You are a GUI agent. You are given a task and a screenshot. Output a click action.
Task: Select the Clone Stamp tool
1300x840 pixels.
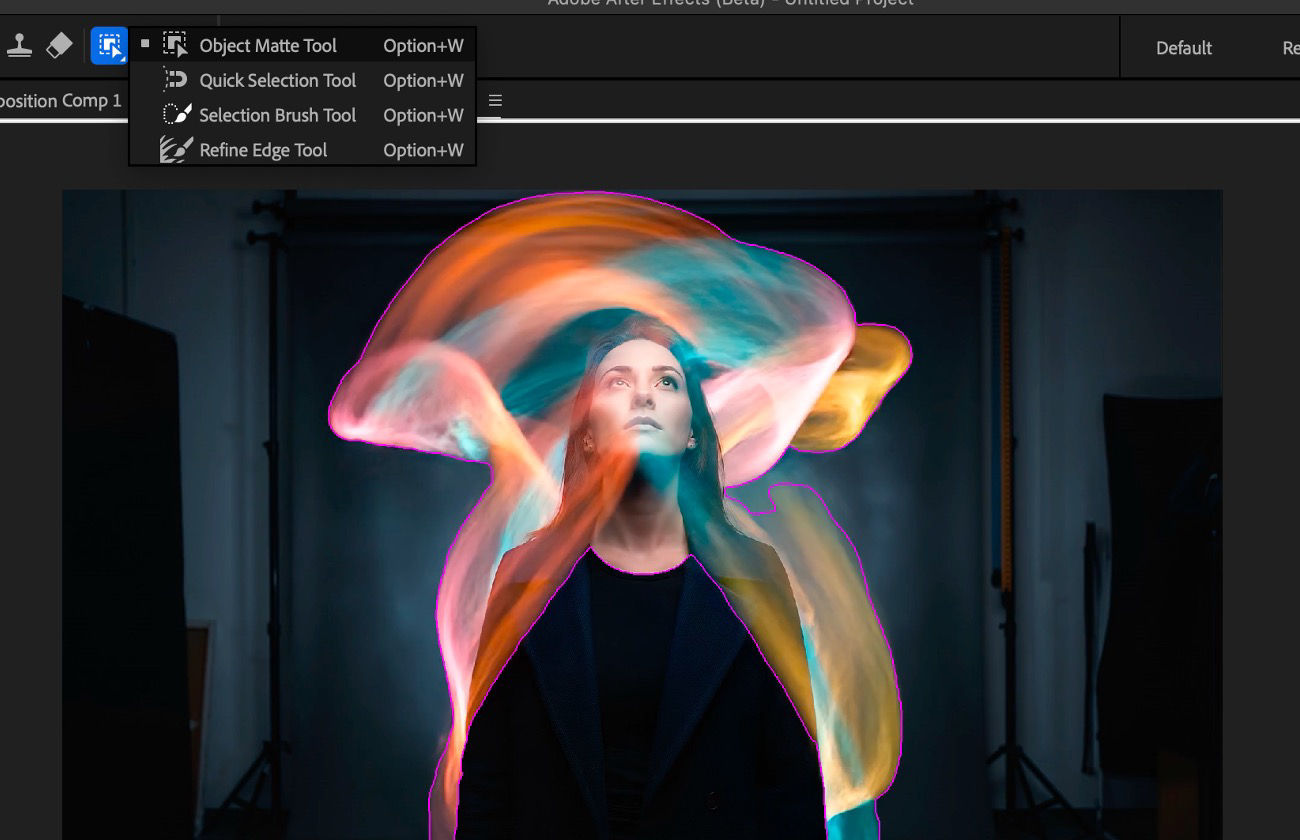coord(20,45)
